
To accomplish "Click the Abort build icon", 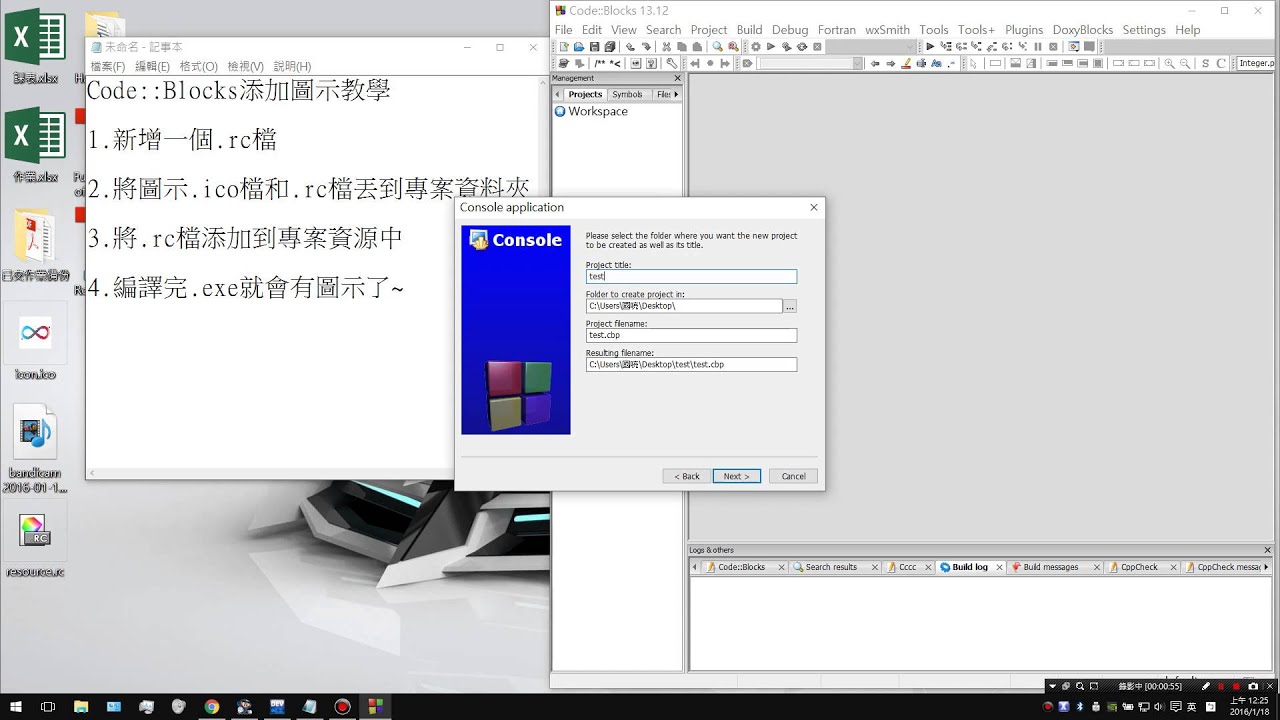I will tap(817, 46).
